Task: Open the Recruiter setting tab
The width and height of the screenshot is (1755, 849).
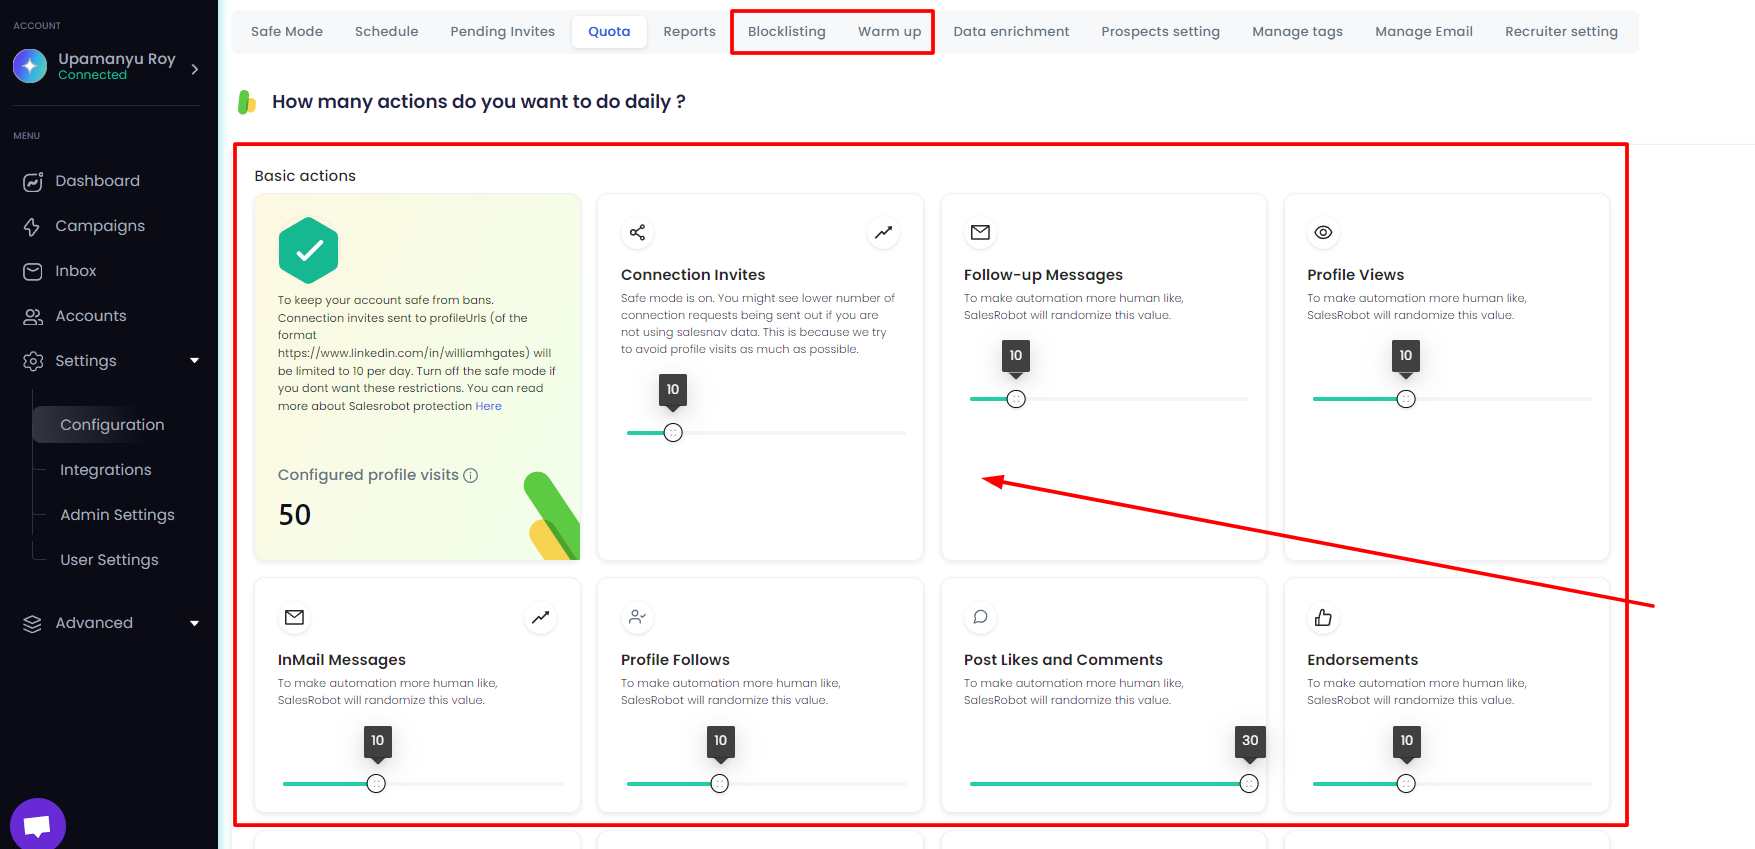Action: coord(1561,32)
